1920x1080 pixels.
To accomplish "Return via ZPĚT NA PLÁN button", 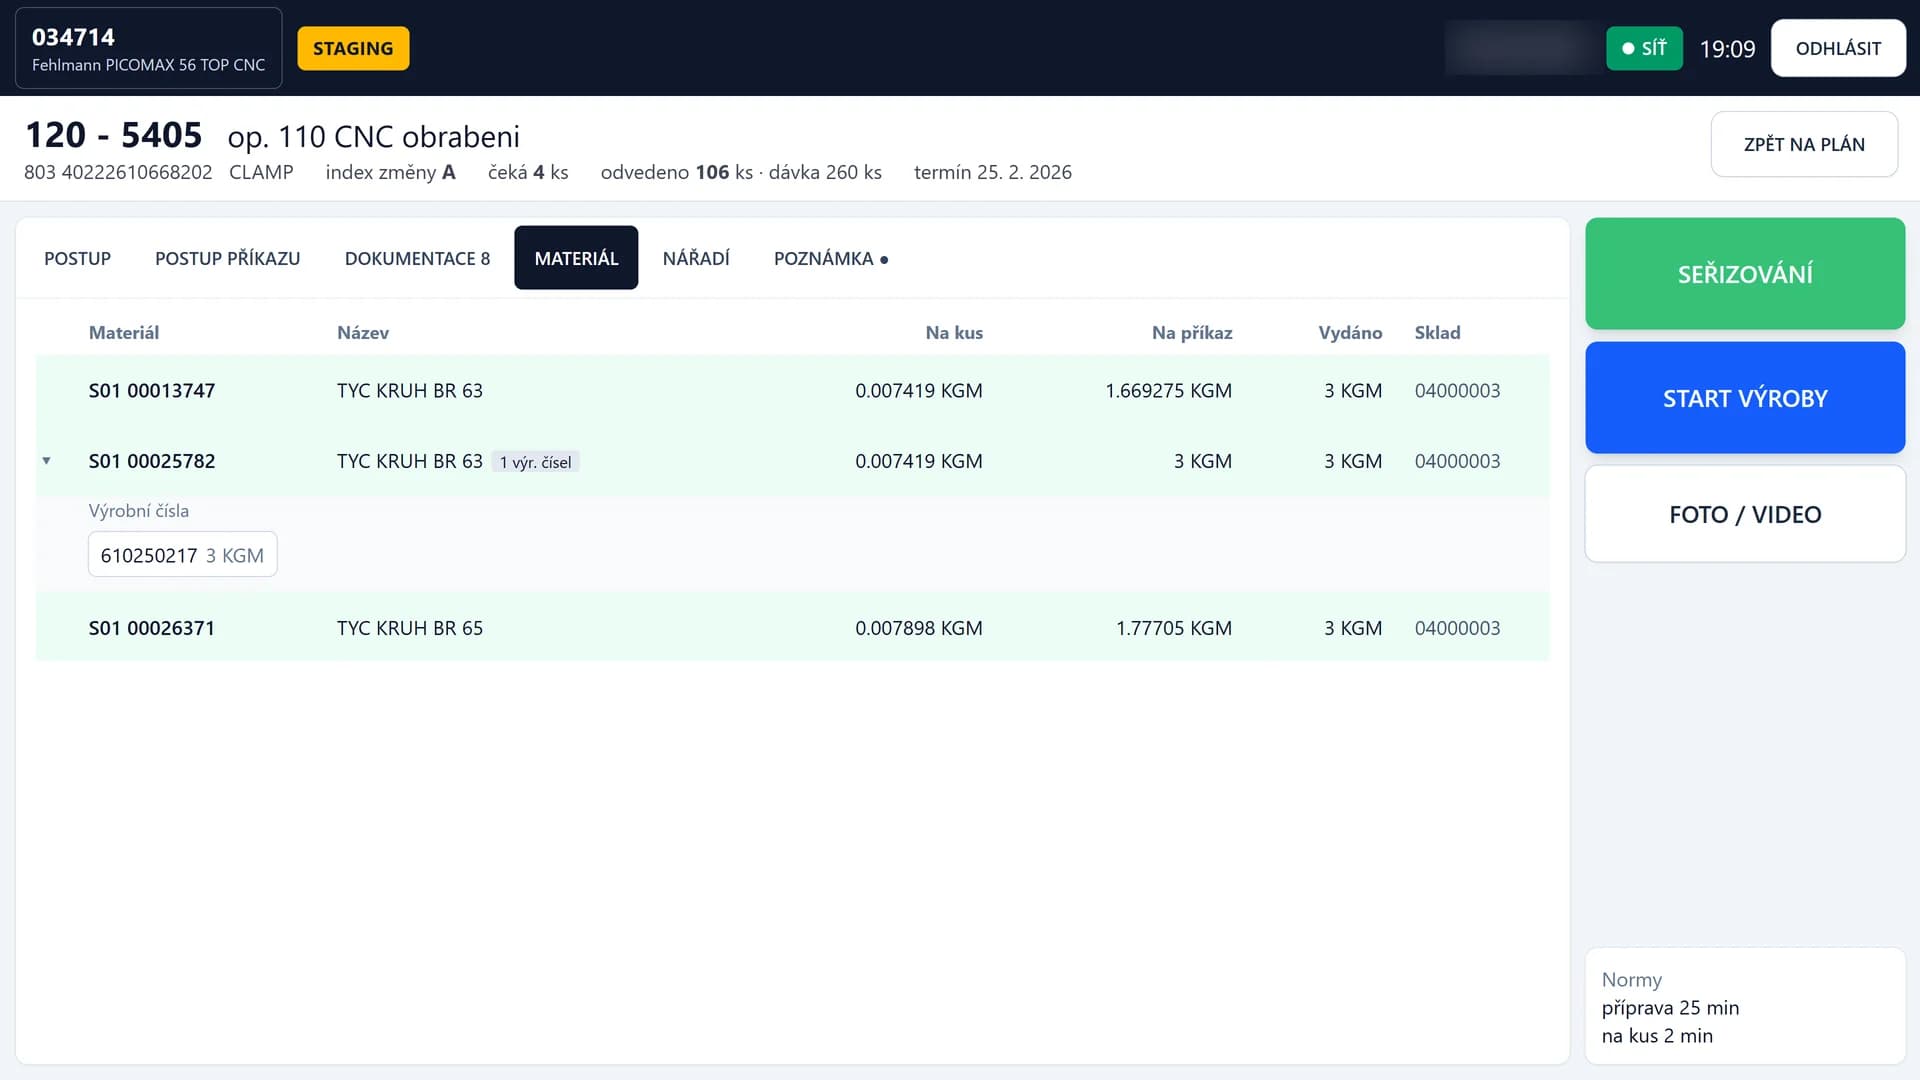I will (x=1804, y=144).
